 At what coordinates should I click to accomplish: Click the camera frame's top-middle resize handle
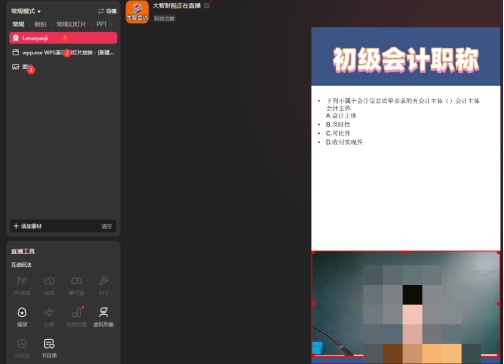(406, 252)
